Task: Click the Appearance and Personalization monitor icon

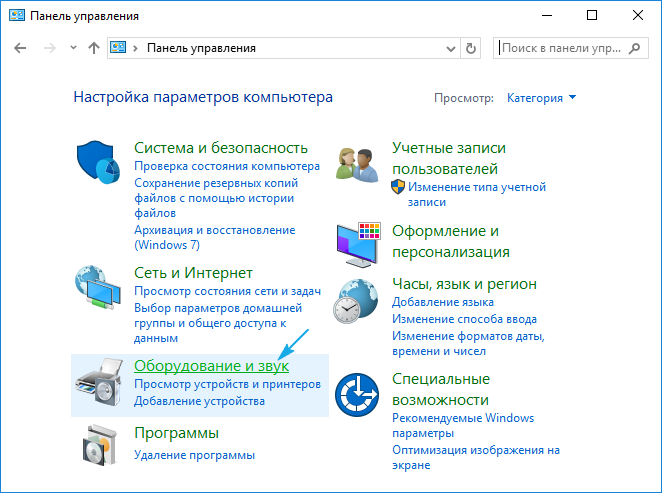Action: (x=359, y=242)
